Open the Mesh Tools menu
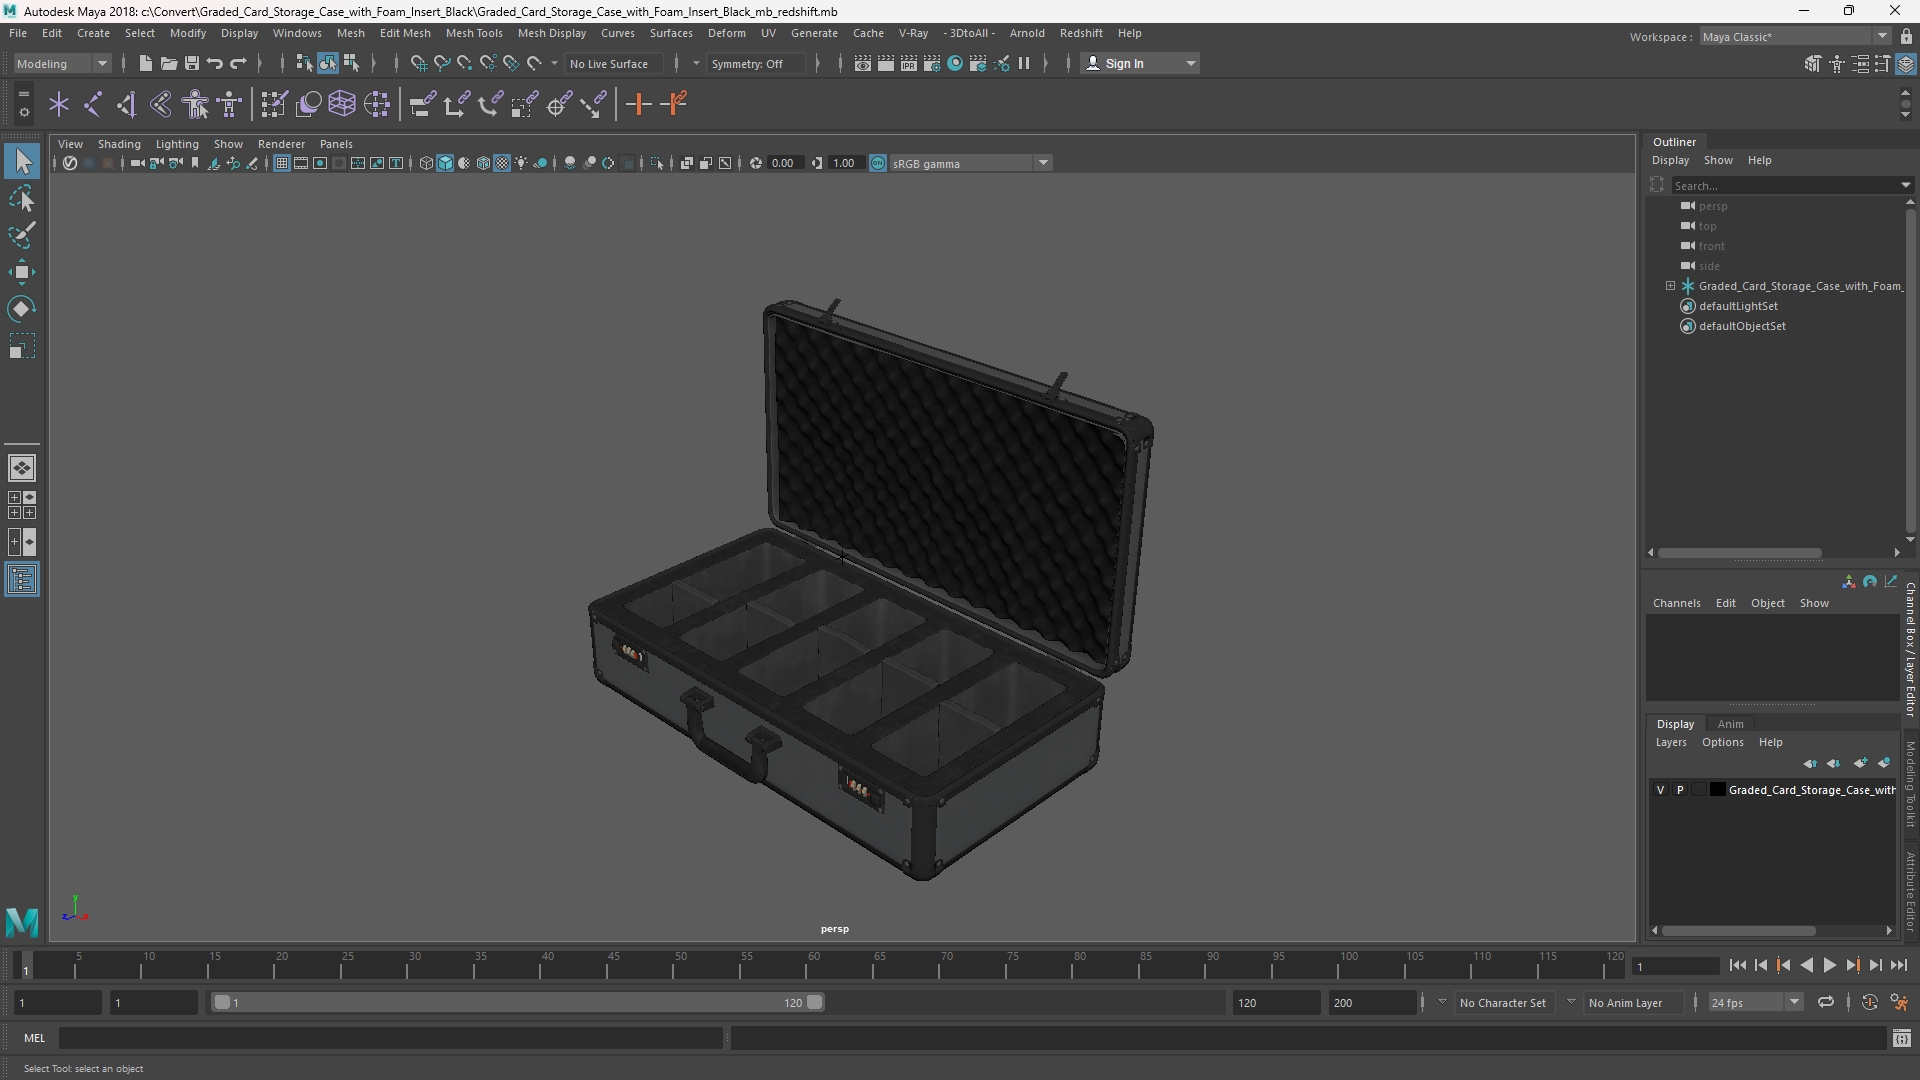 coord(474,33)
